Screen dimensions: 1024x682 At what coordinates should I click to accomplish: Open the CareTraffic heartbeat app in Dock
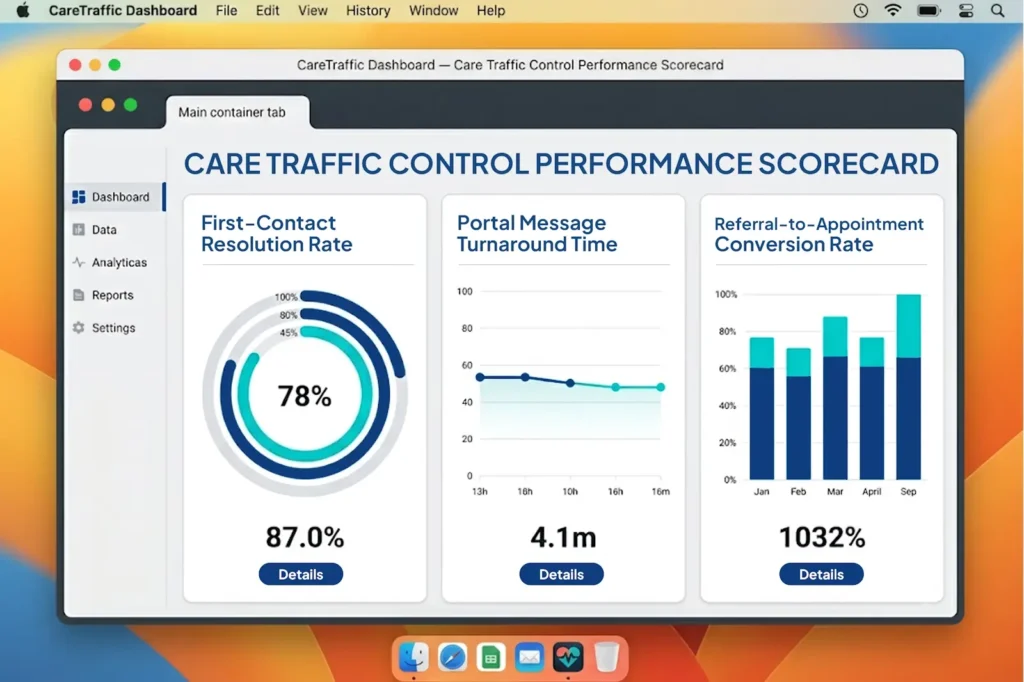pyautogui.click(x=568, y=657)
